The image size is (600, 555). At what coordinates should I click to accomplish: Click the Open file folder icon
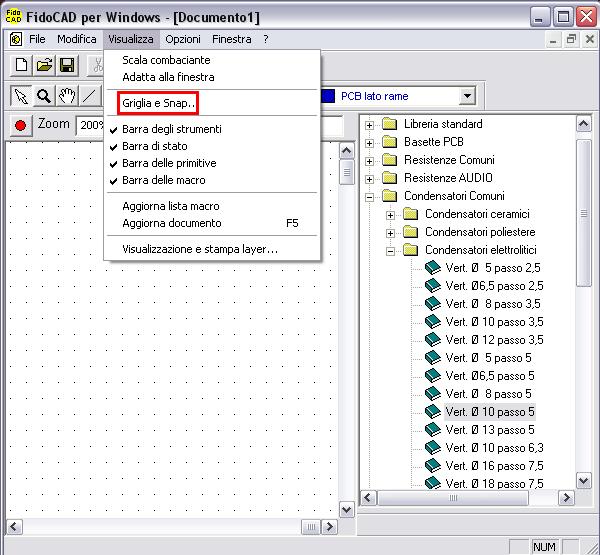click(x=44, y=65)
